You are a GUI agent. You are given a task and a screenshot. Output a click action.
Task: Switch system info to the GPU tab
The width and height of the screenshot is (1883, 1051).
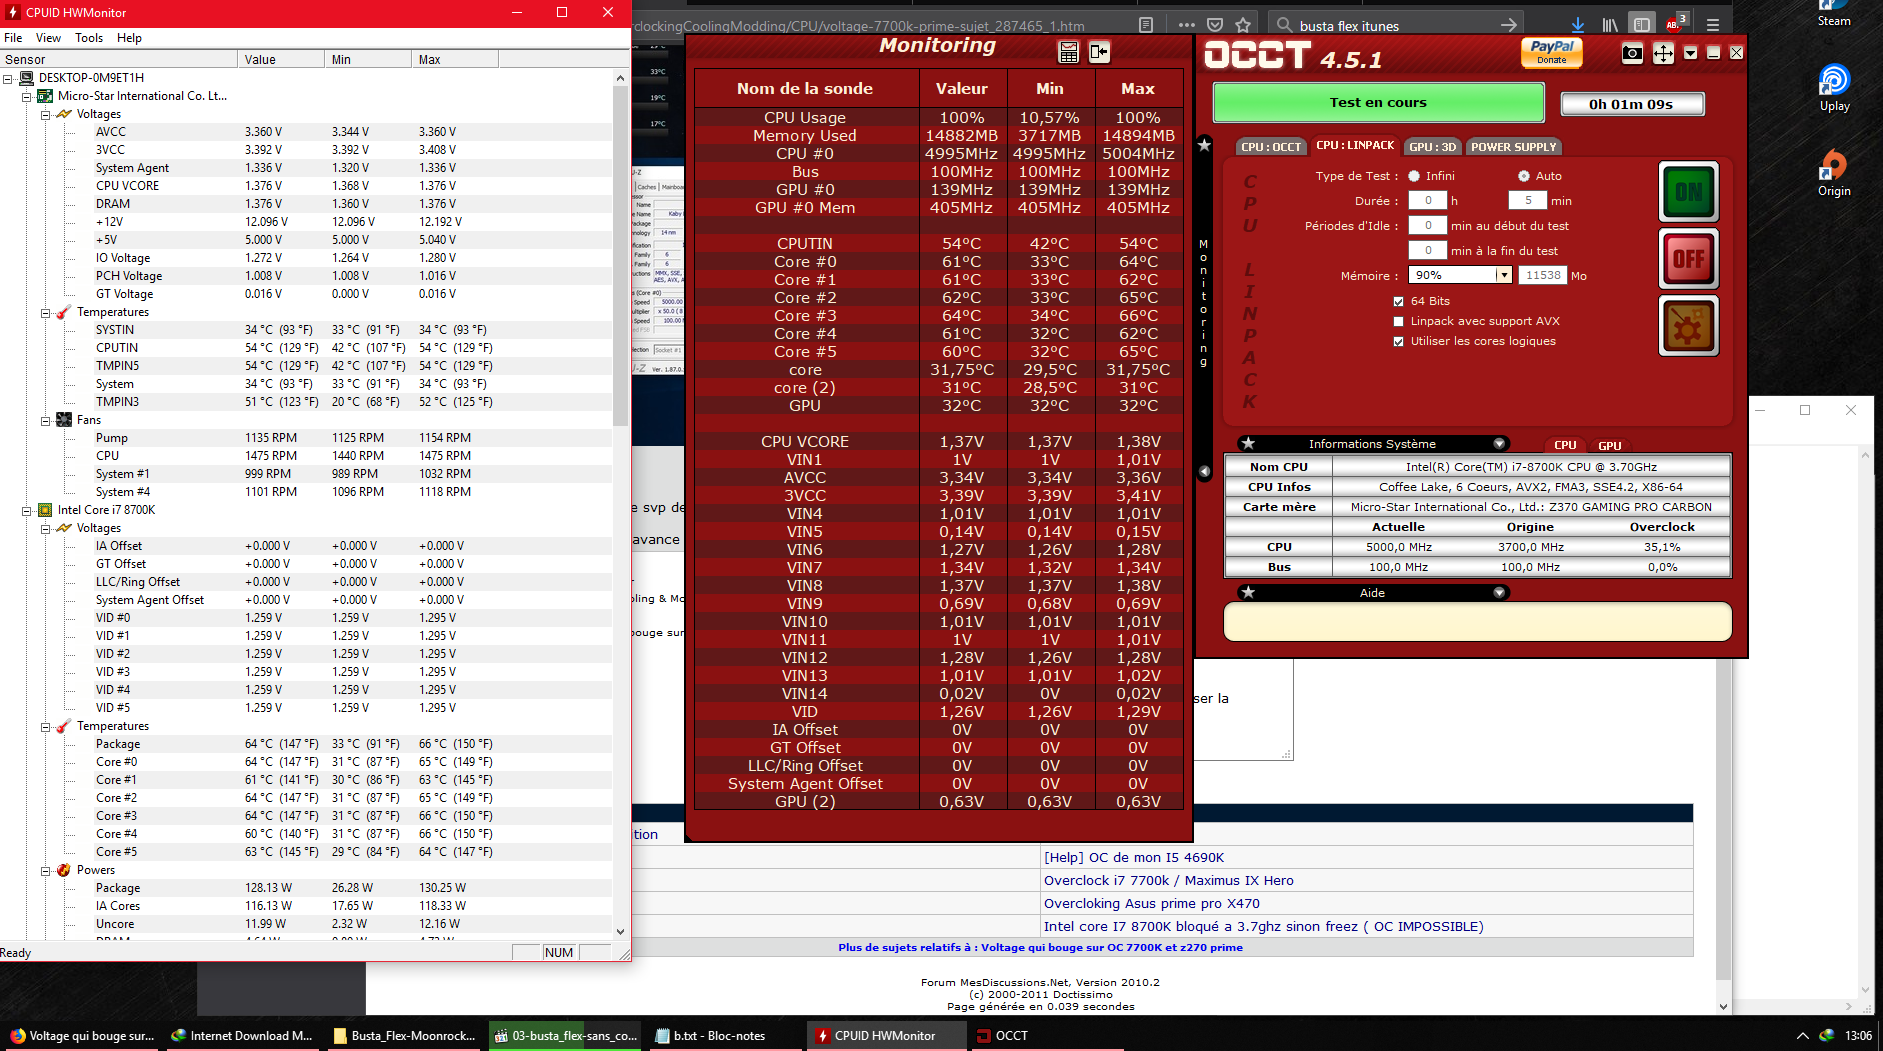point(1609,446)
